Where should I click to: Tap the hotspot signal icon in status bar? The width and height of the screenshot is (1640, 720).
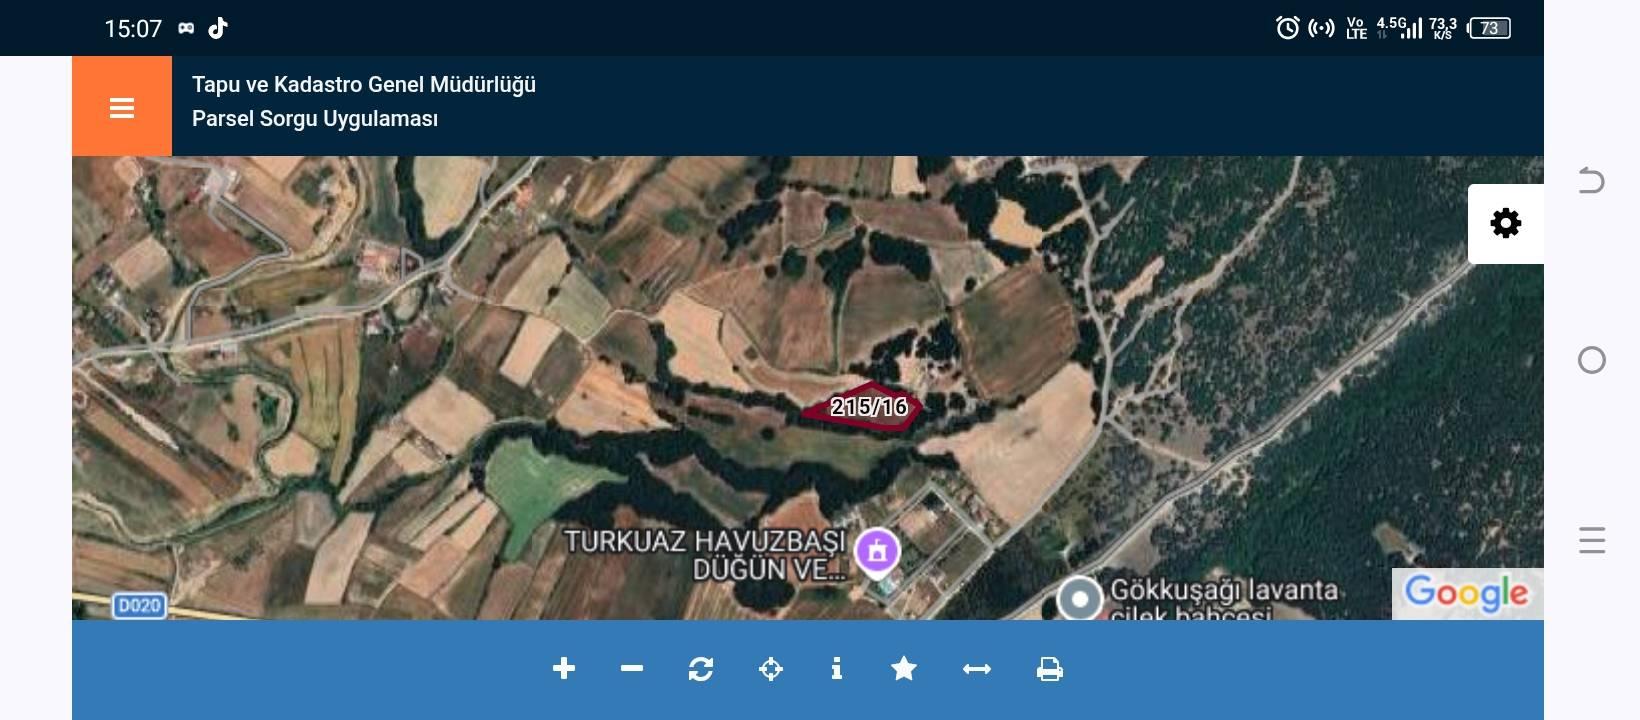pyautogui.click(x=1321, y=28)
